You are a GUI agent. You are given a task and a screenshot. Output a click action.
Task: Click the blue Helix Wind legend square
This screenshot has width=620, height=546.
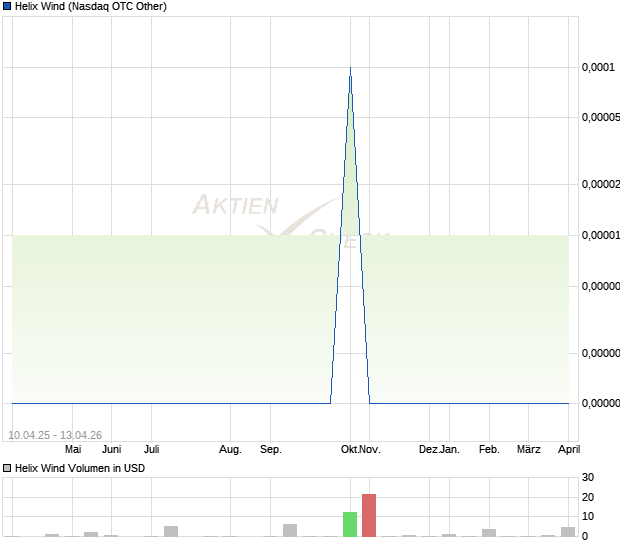click(7, 6)
